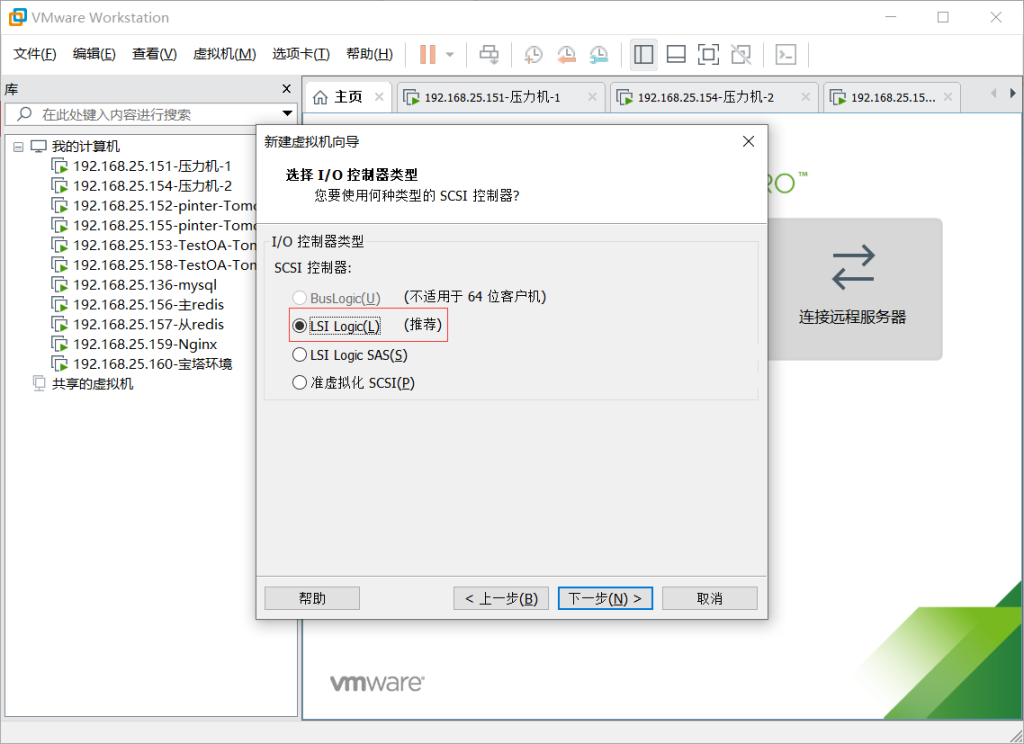Click the 帮助 button in wizard

click(312, 598)
